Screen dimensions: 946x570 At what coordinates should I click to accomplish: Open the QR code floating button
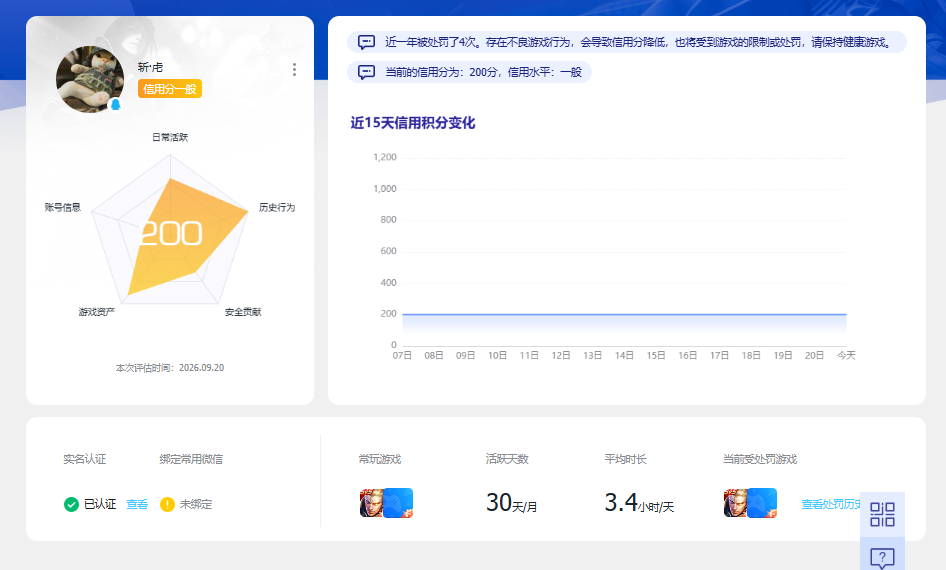(x=882, y=515)
